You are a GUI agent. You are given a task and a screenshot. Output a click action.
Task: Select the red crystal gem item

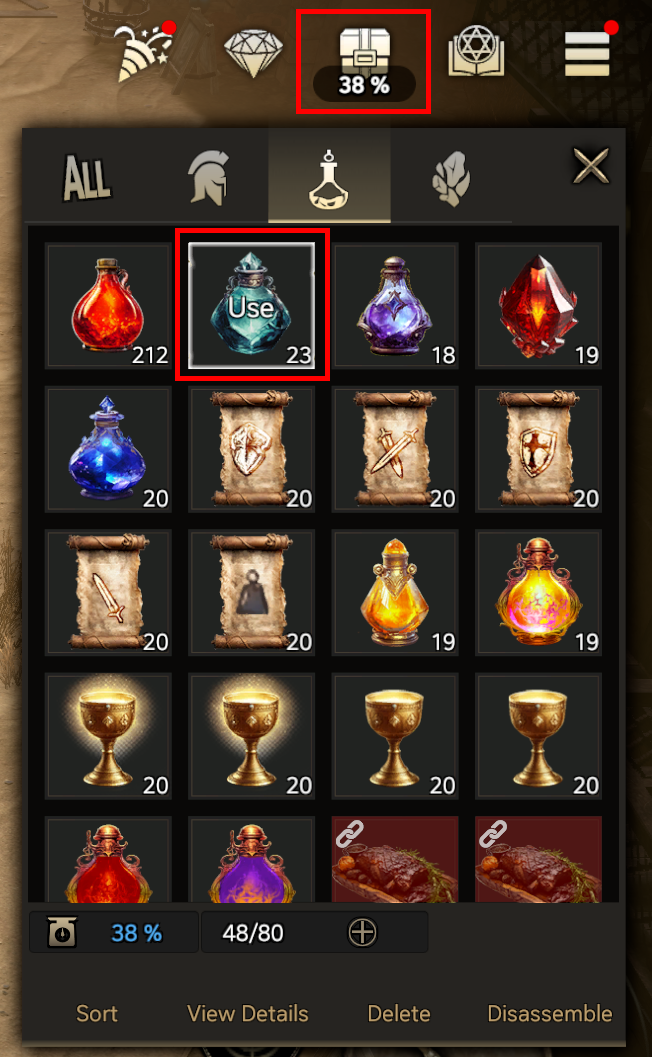(x=538, y=305)
